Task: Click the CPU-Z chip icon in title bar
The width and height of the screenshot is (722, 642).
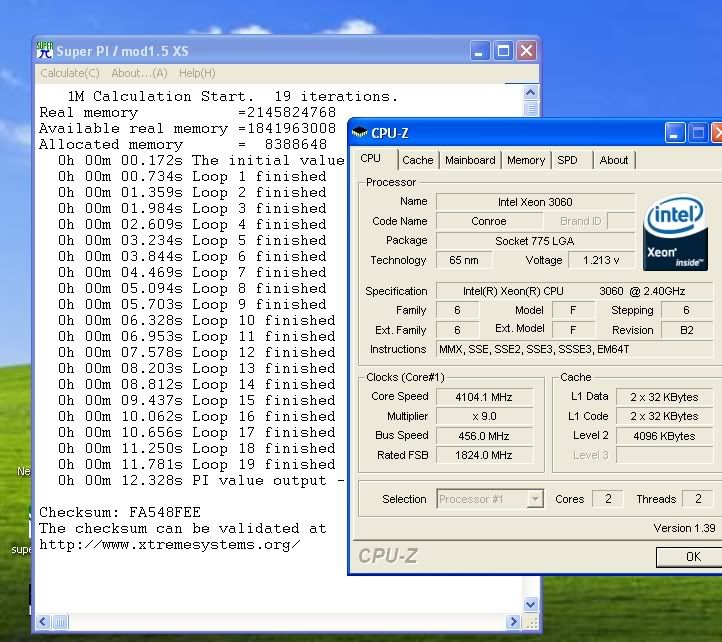Action: tap(359, 133)
